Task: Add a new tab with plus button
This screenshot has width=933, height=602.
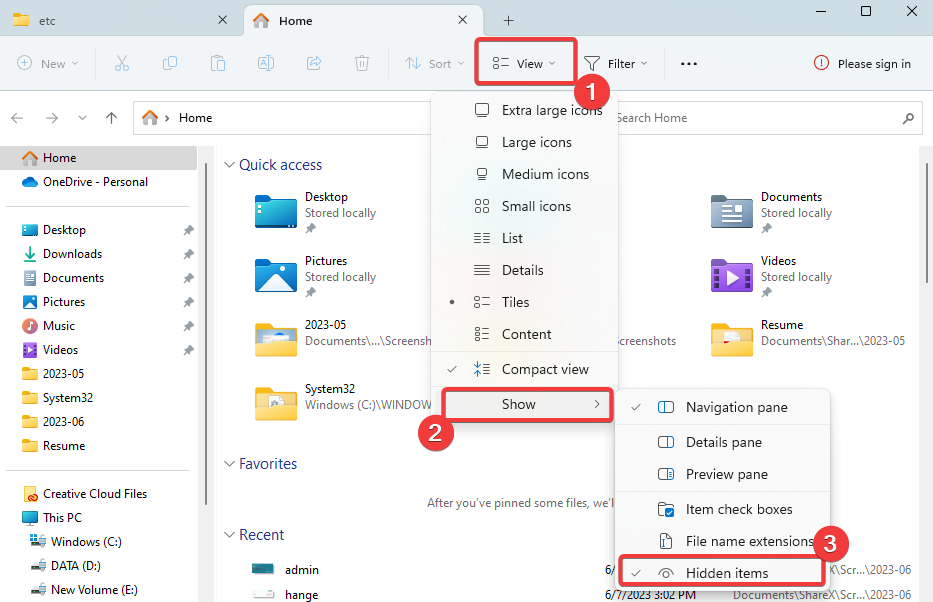Action: (508, 21)
